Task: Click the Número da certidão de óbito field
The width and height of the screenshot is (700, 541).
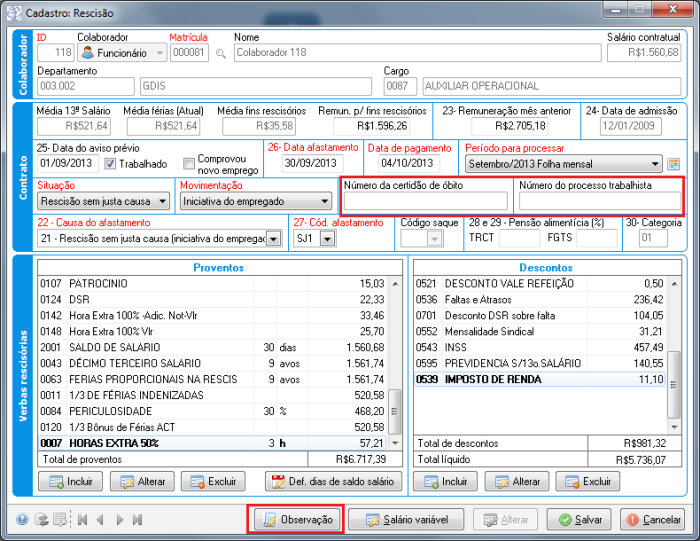Action: pyautogui.click(x=424, y=201)
